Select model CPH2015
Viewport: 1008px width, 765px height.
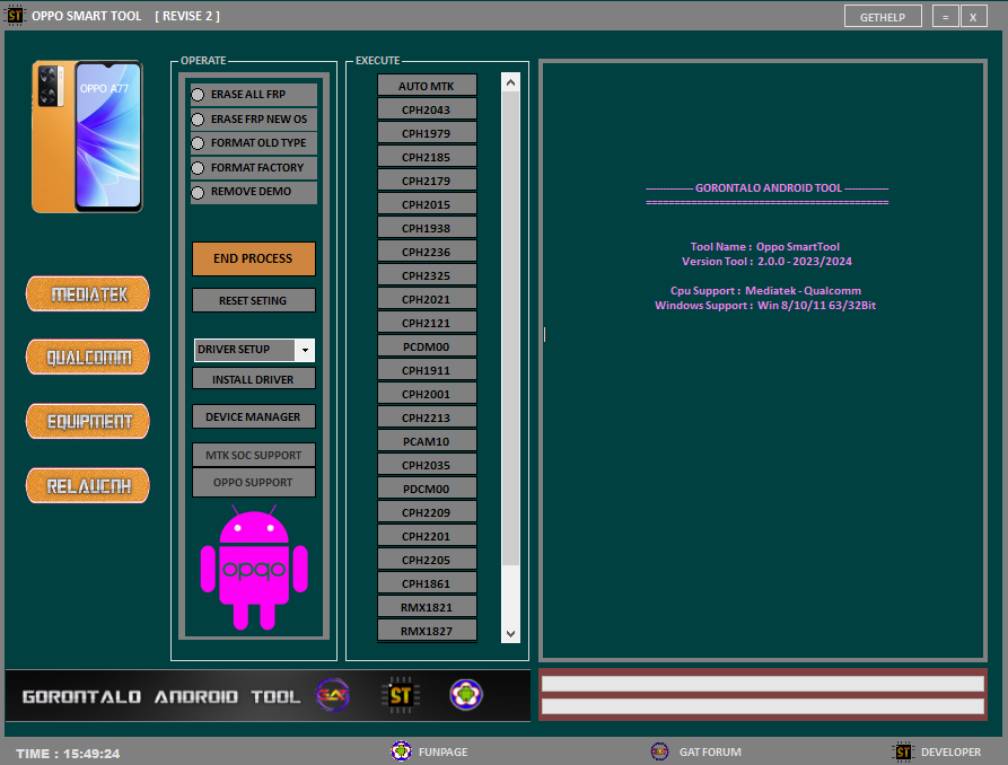(427, 204)
